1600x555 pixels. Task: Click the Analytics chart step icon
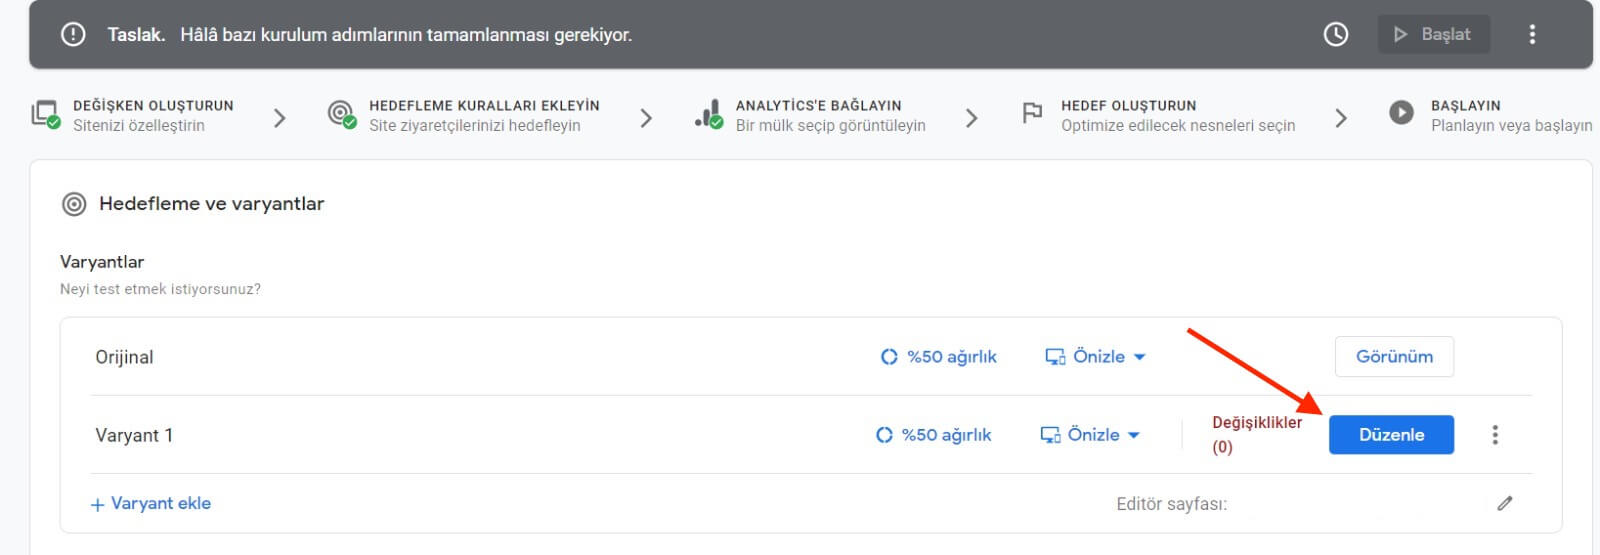[709, 114]
